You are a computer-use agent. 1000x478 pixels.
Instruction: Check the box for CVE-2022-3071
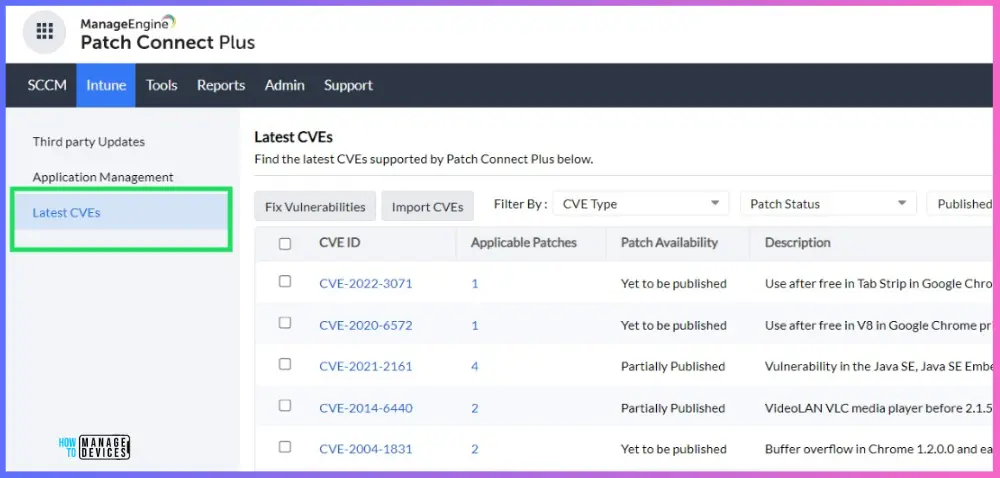coord(285,282)
